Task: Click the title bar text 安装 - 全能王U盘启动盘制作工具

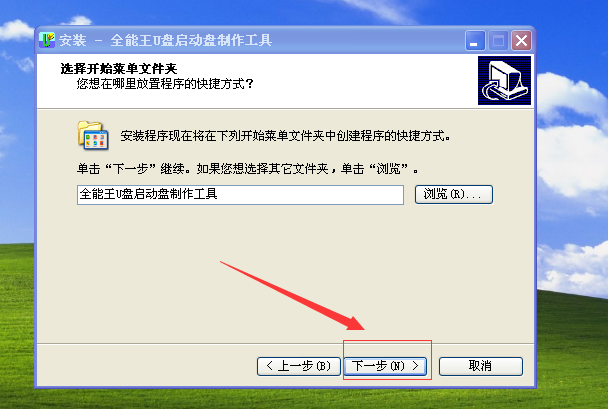Action: (x=166, y=40)
